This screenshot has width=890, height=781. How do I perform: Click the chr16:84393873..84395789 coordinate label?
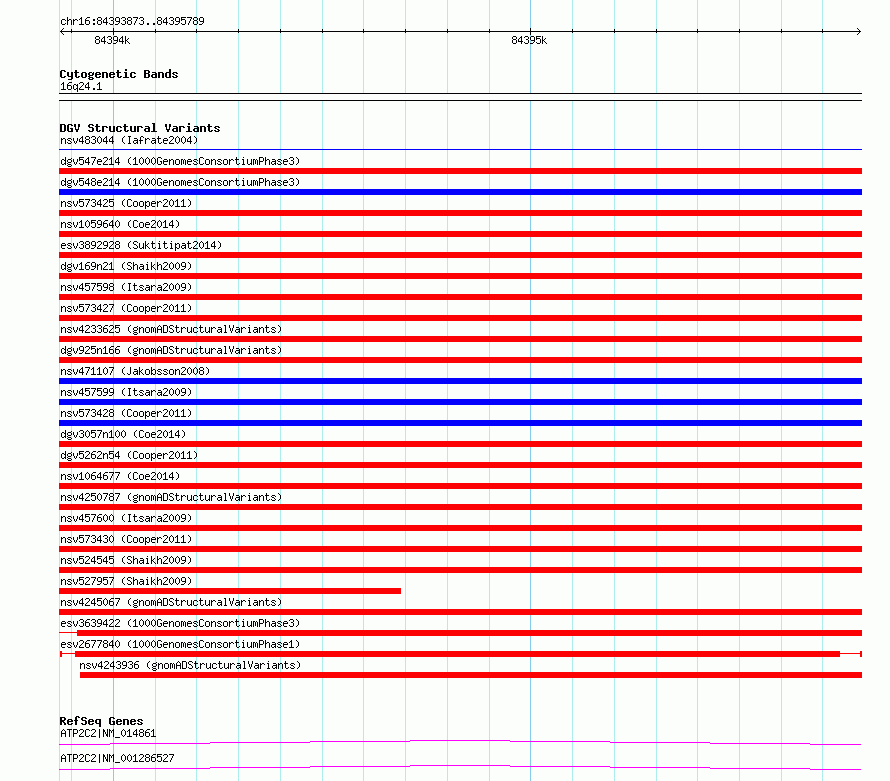pos(132,21)
